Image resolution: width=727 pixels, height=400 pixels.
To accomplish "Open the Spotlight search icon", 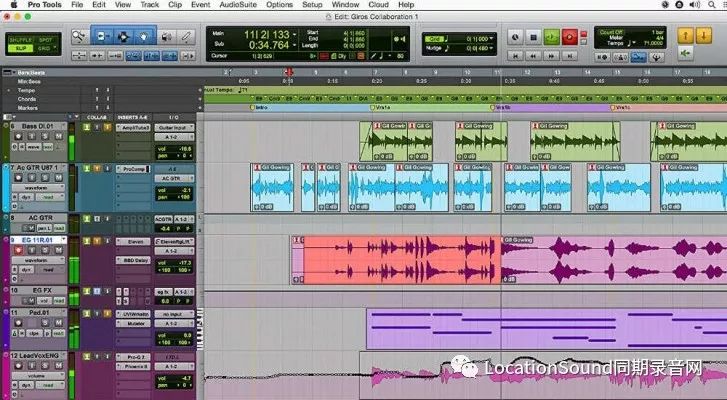I will coord(711,5).
